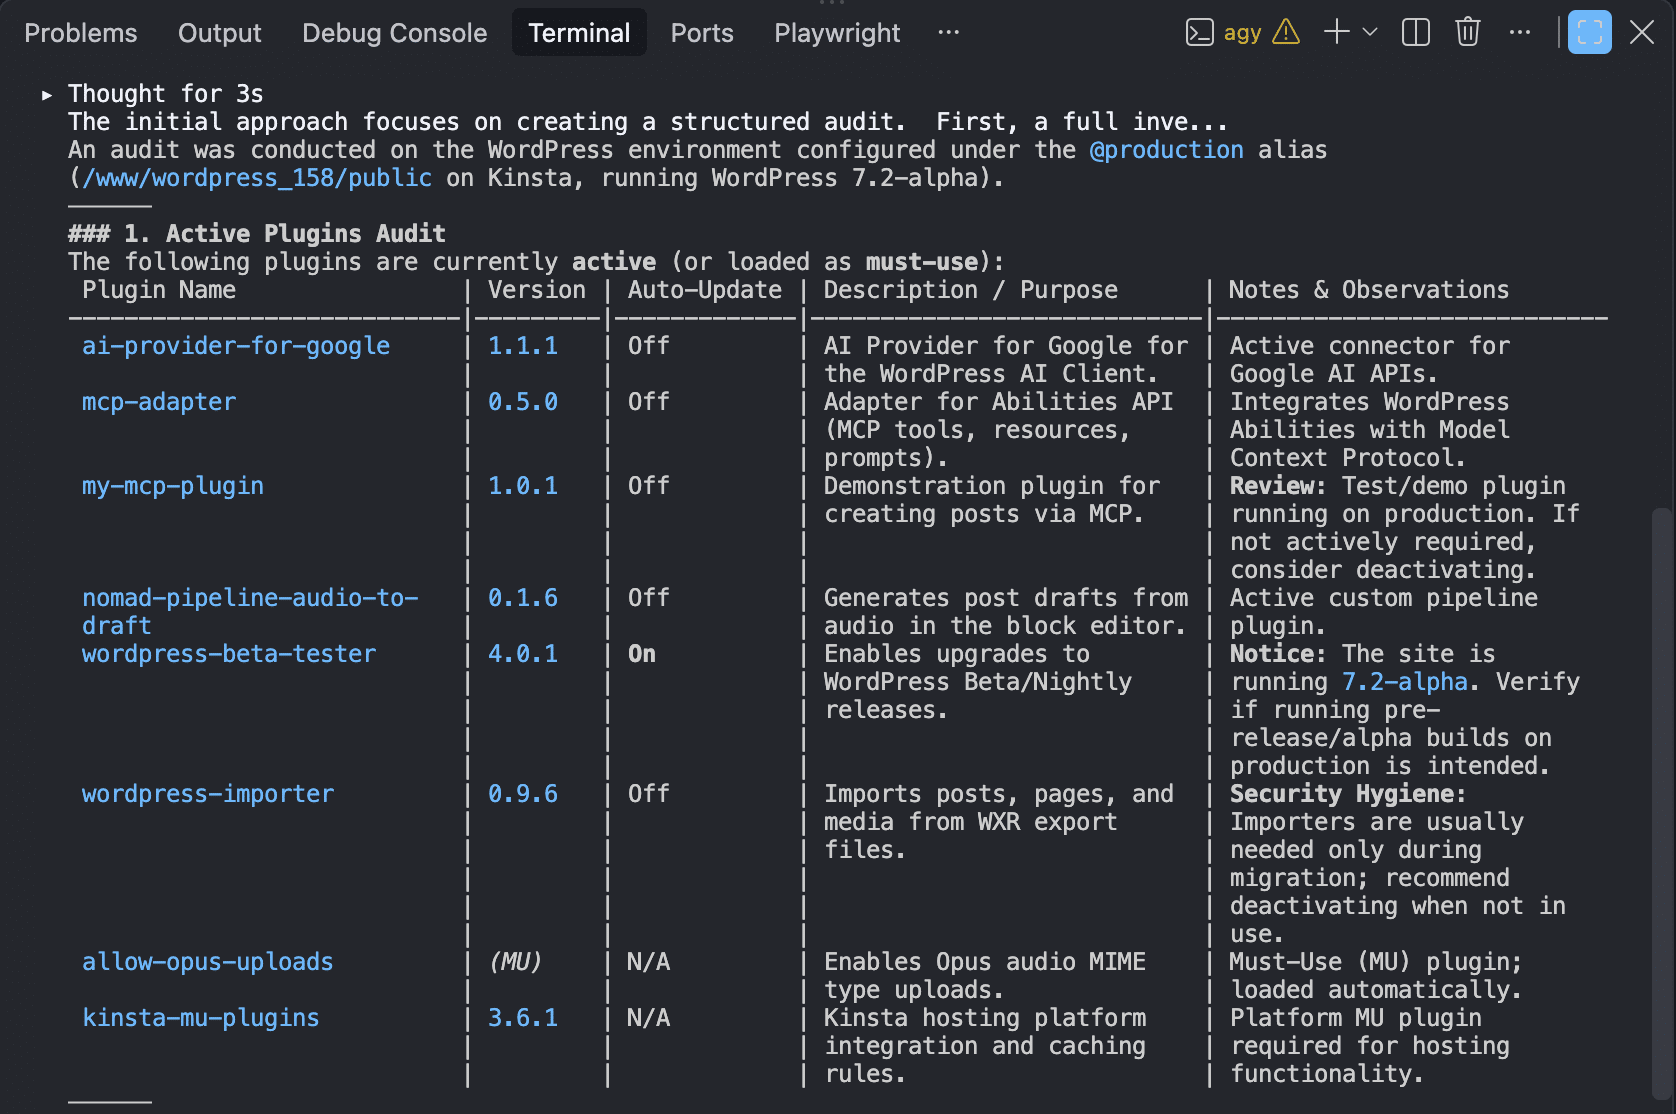Click the ai-provider-for-google plugin name
The height and width of the screenshot is (1114, 1676).
(236, 346)
